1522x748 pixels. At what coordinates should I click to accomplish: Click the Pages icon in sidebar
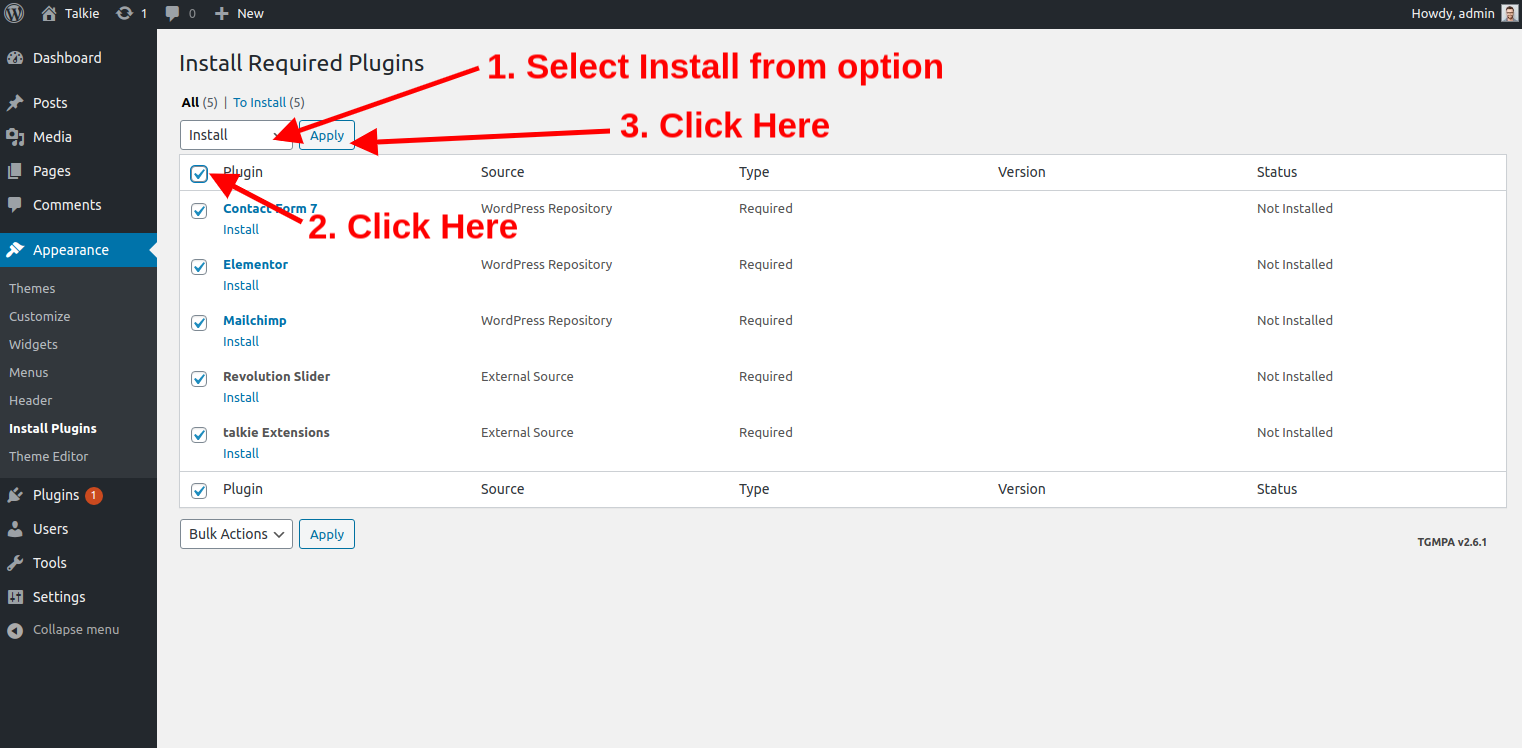point(15,171)
